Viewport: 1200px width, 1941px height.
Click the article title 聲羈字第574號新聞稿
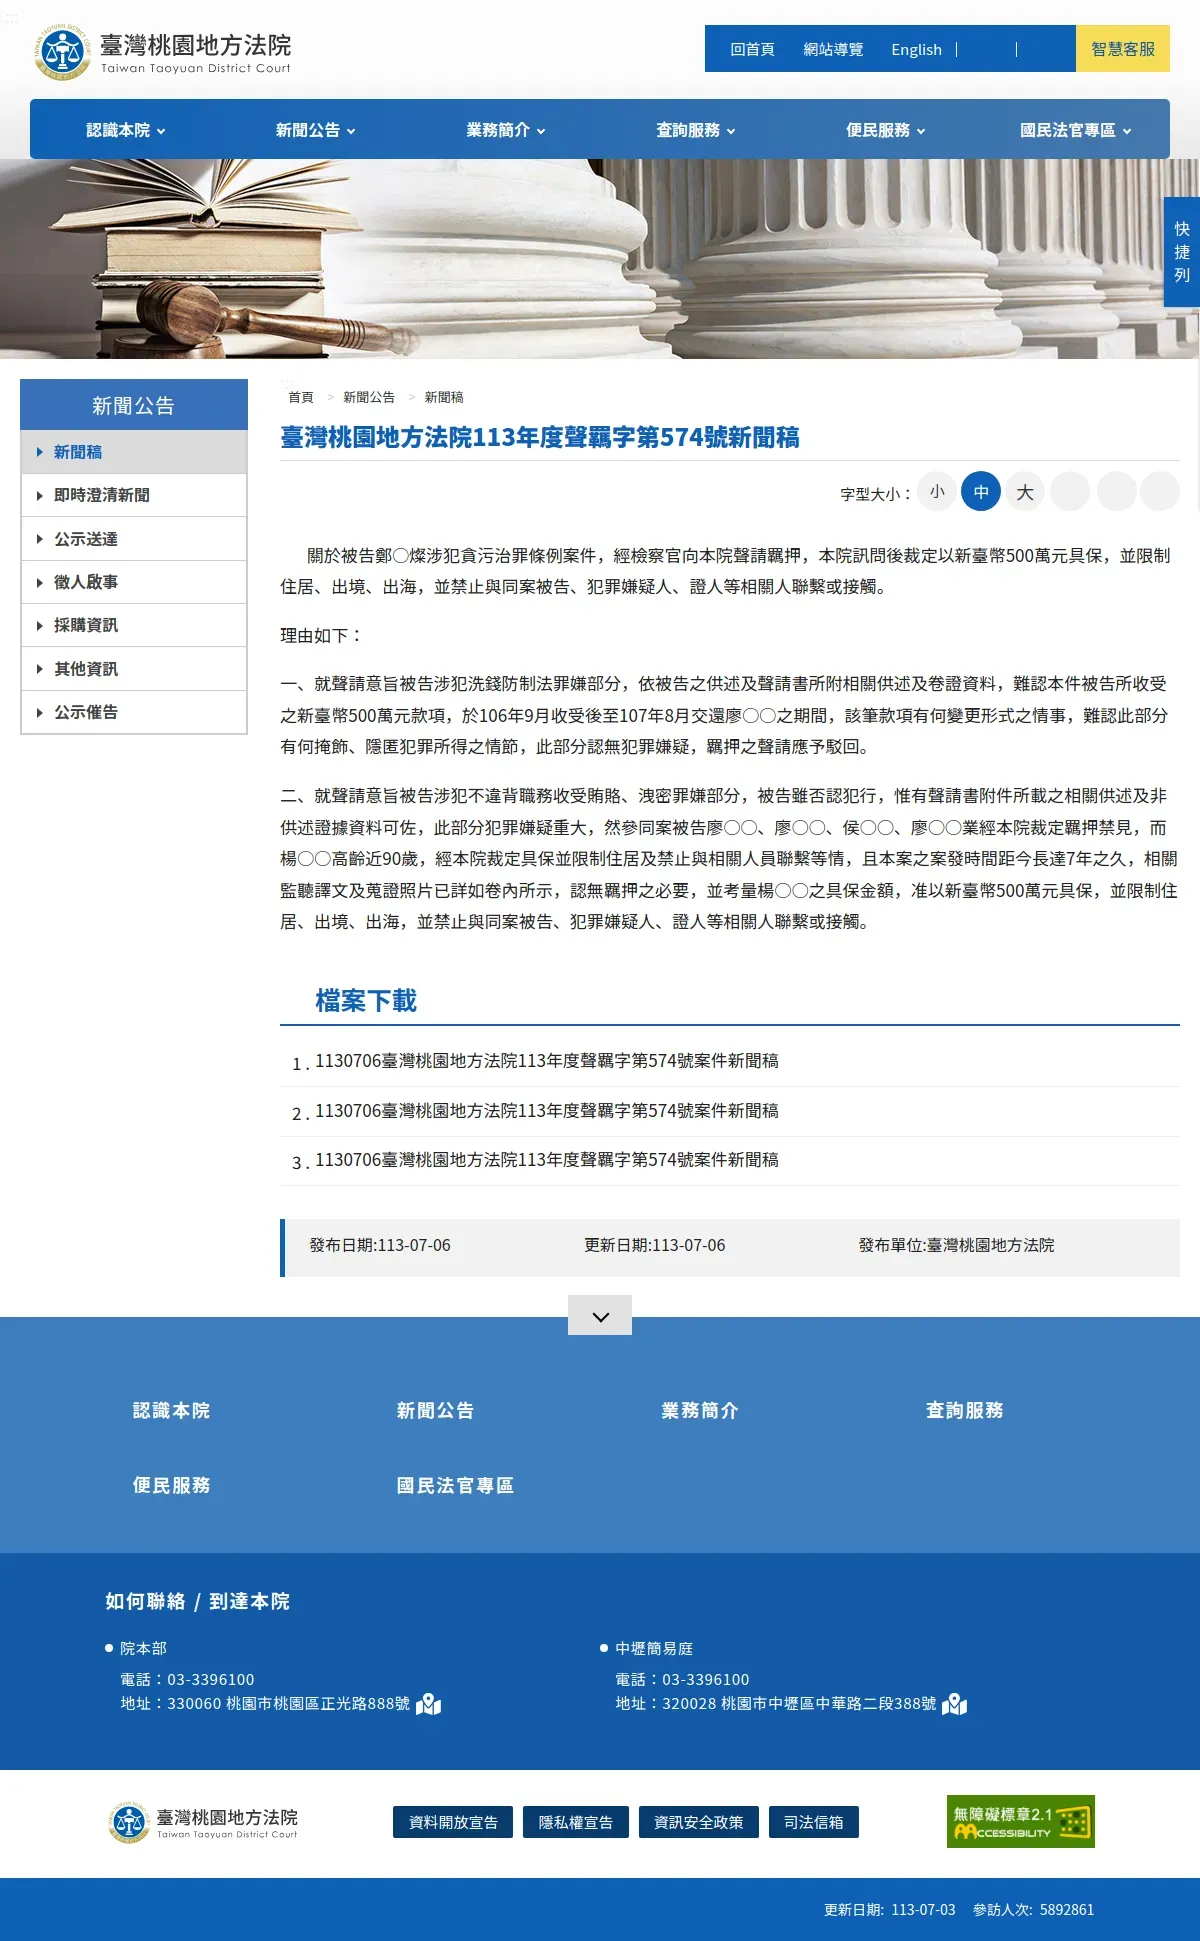[x=540, y=437]
